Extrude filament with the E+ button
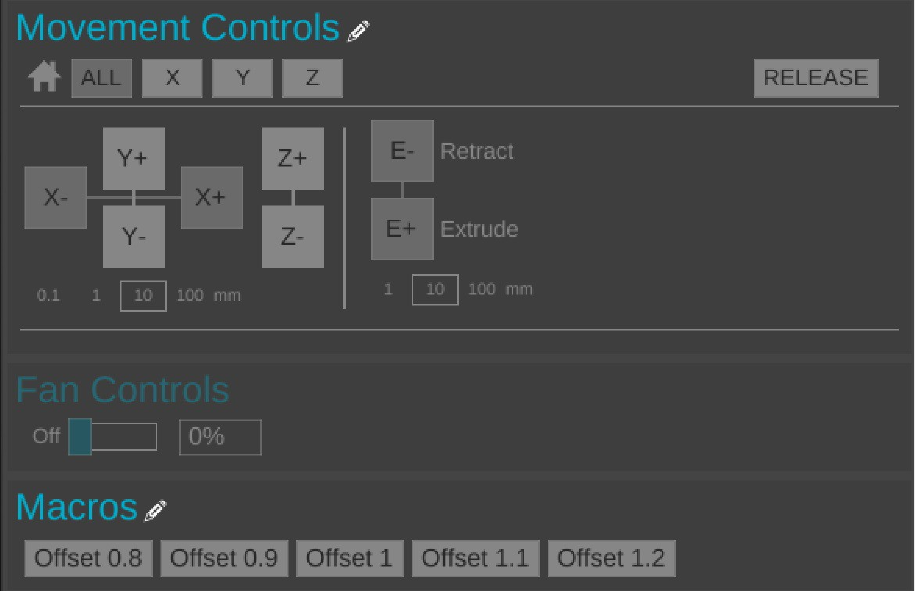This screenshot has height=591, width=915. coord(402,229)
